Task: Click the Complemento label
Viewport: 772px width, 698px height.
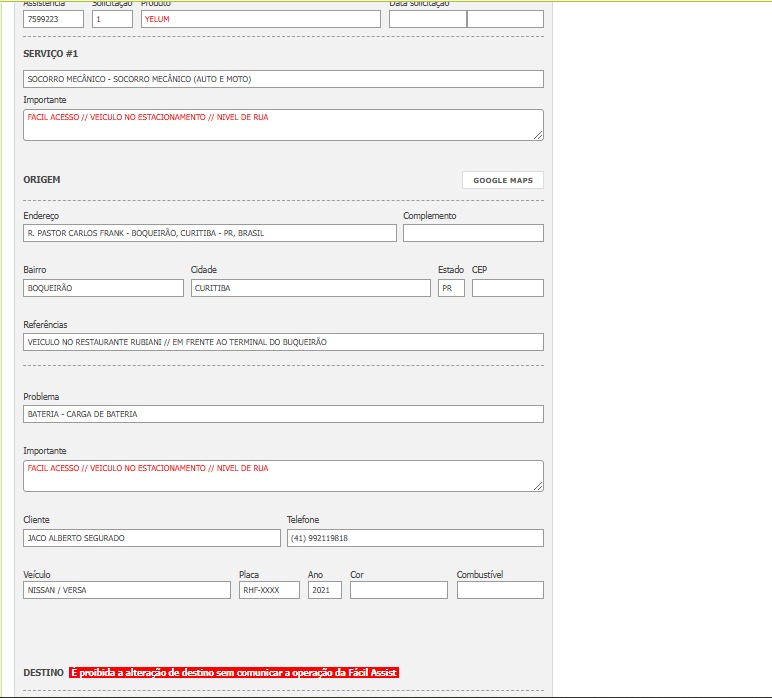Action: pos(429,216)
